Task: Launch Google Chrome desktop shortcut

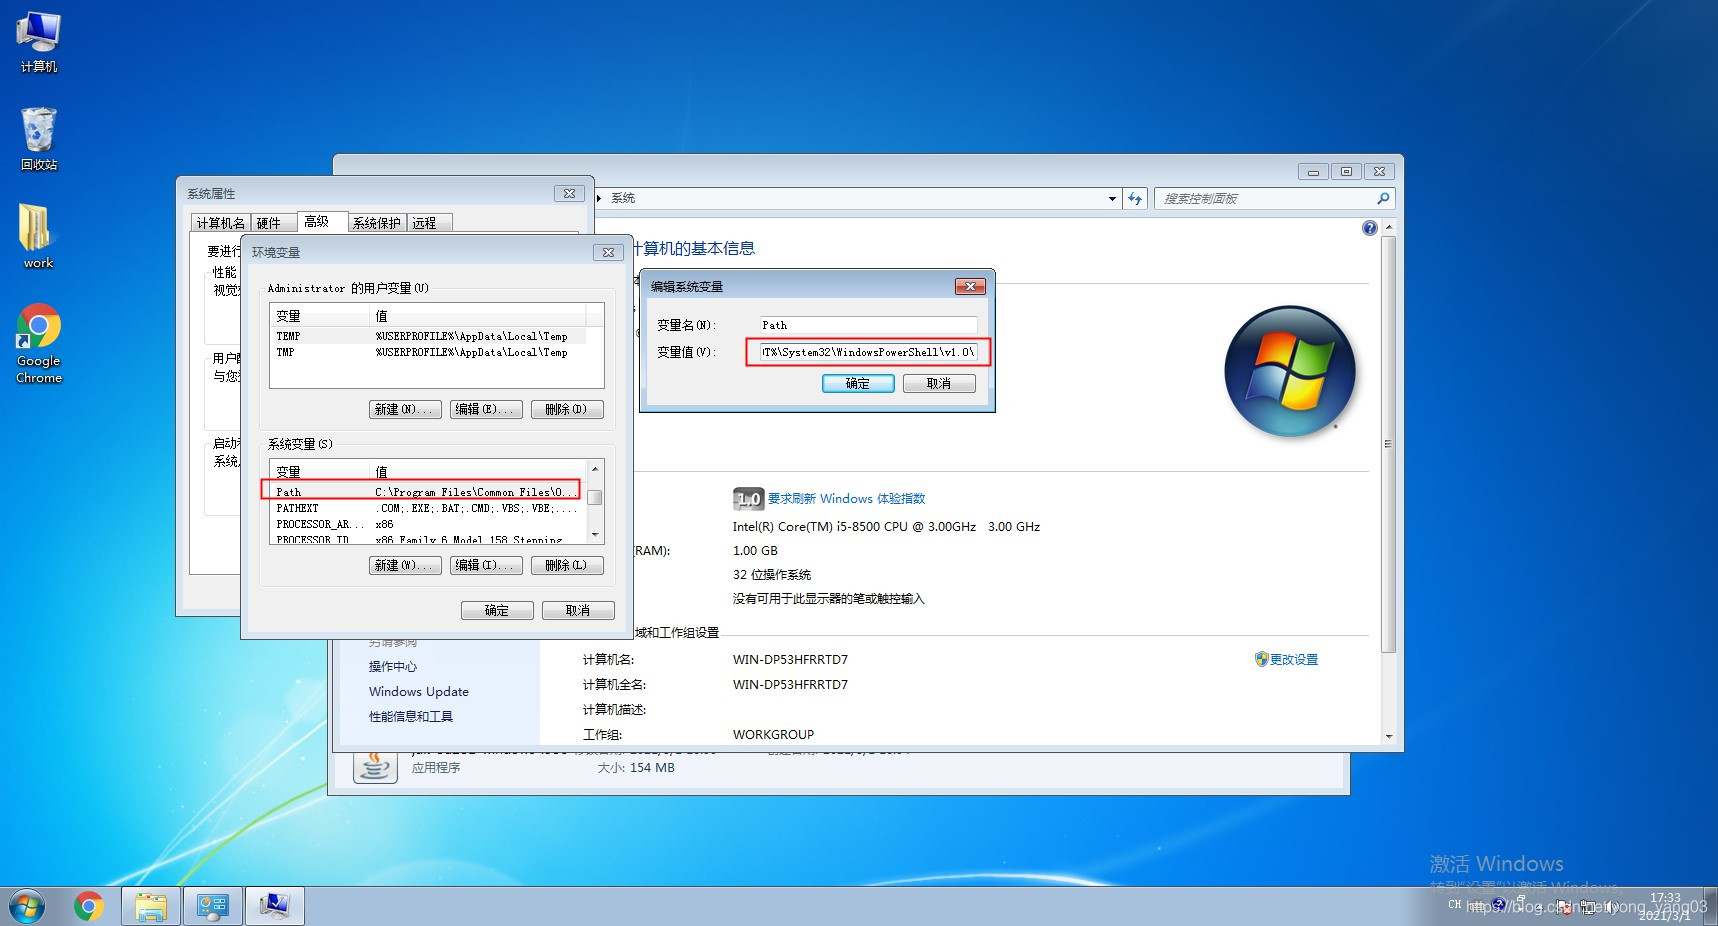Action: point(38,344)
